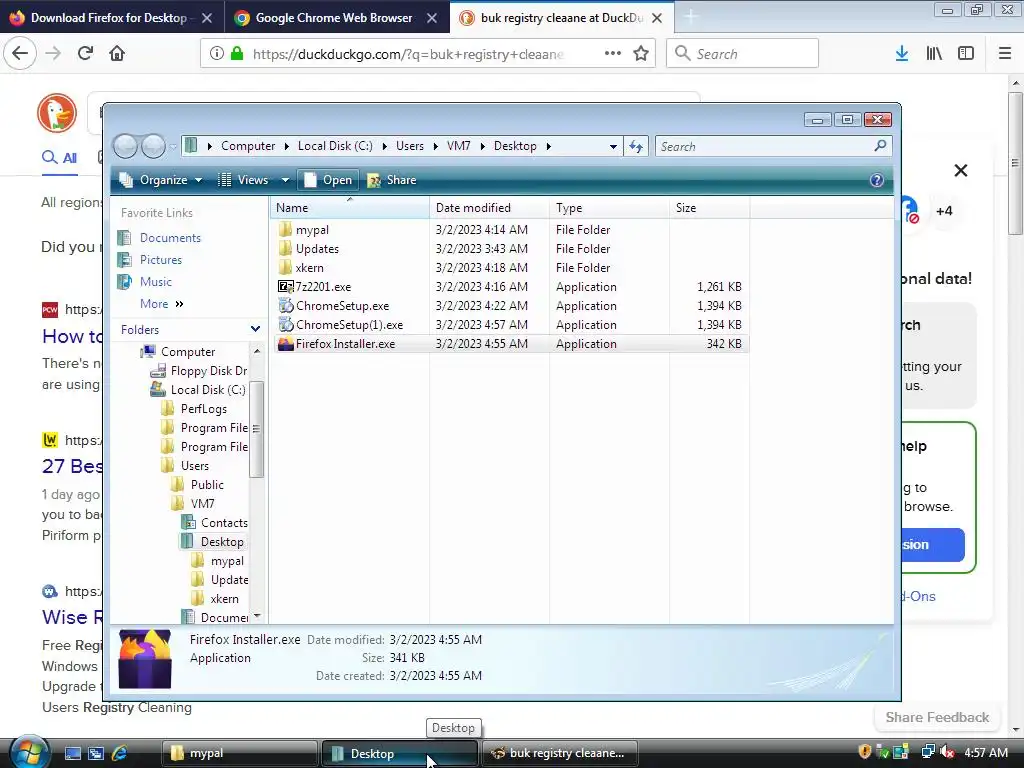Click DuckDuckGo logo
Viewport: 1024px width, 768px height.
[57, 113]
